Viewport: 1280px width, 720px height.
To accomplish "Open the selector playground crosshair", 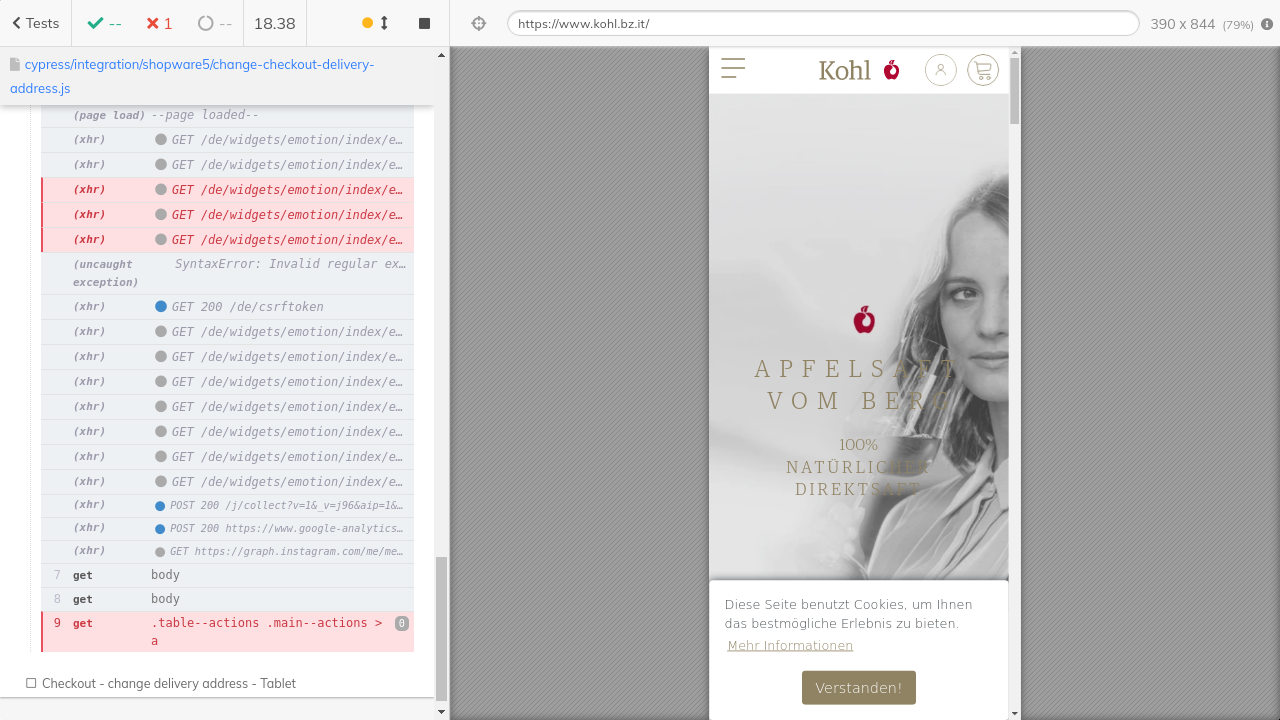I will (x=478, y=23).
